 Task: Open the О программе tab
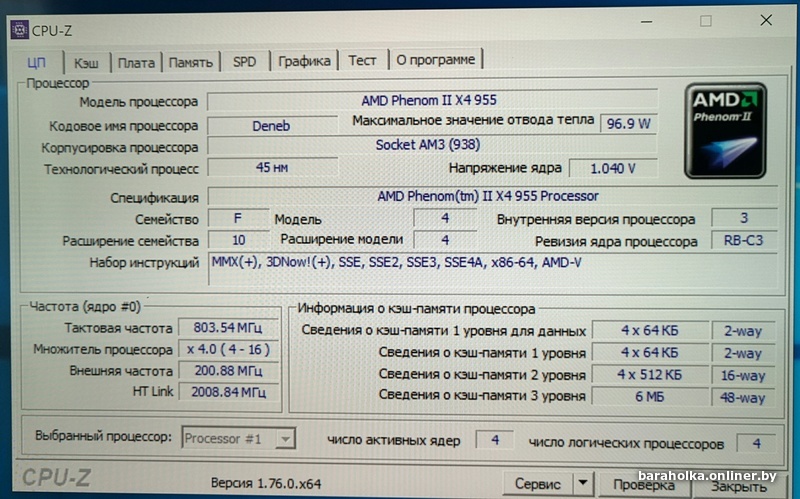coord(435,60)
